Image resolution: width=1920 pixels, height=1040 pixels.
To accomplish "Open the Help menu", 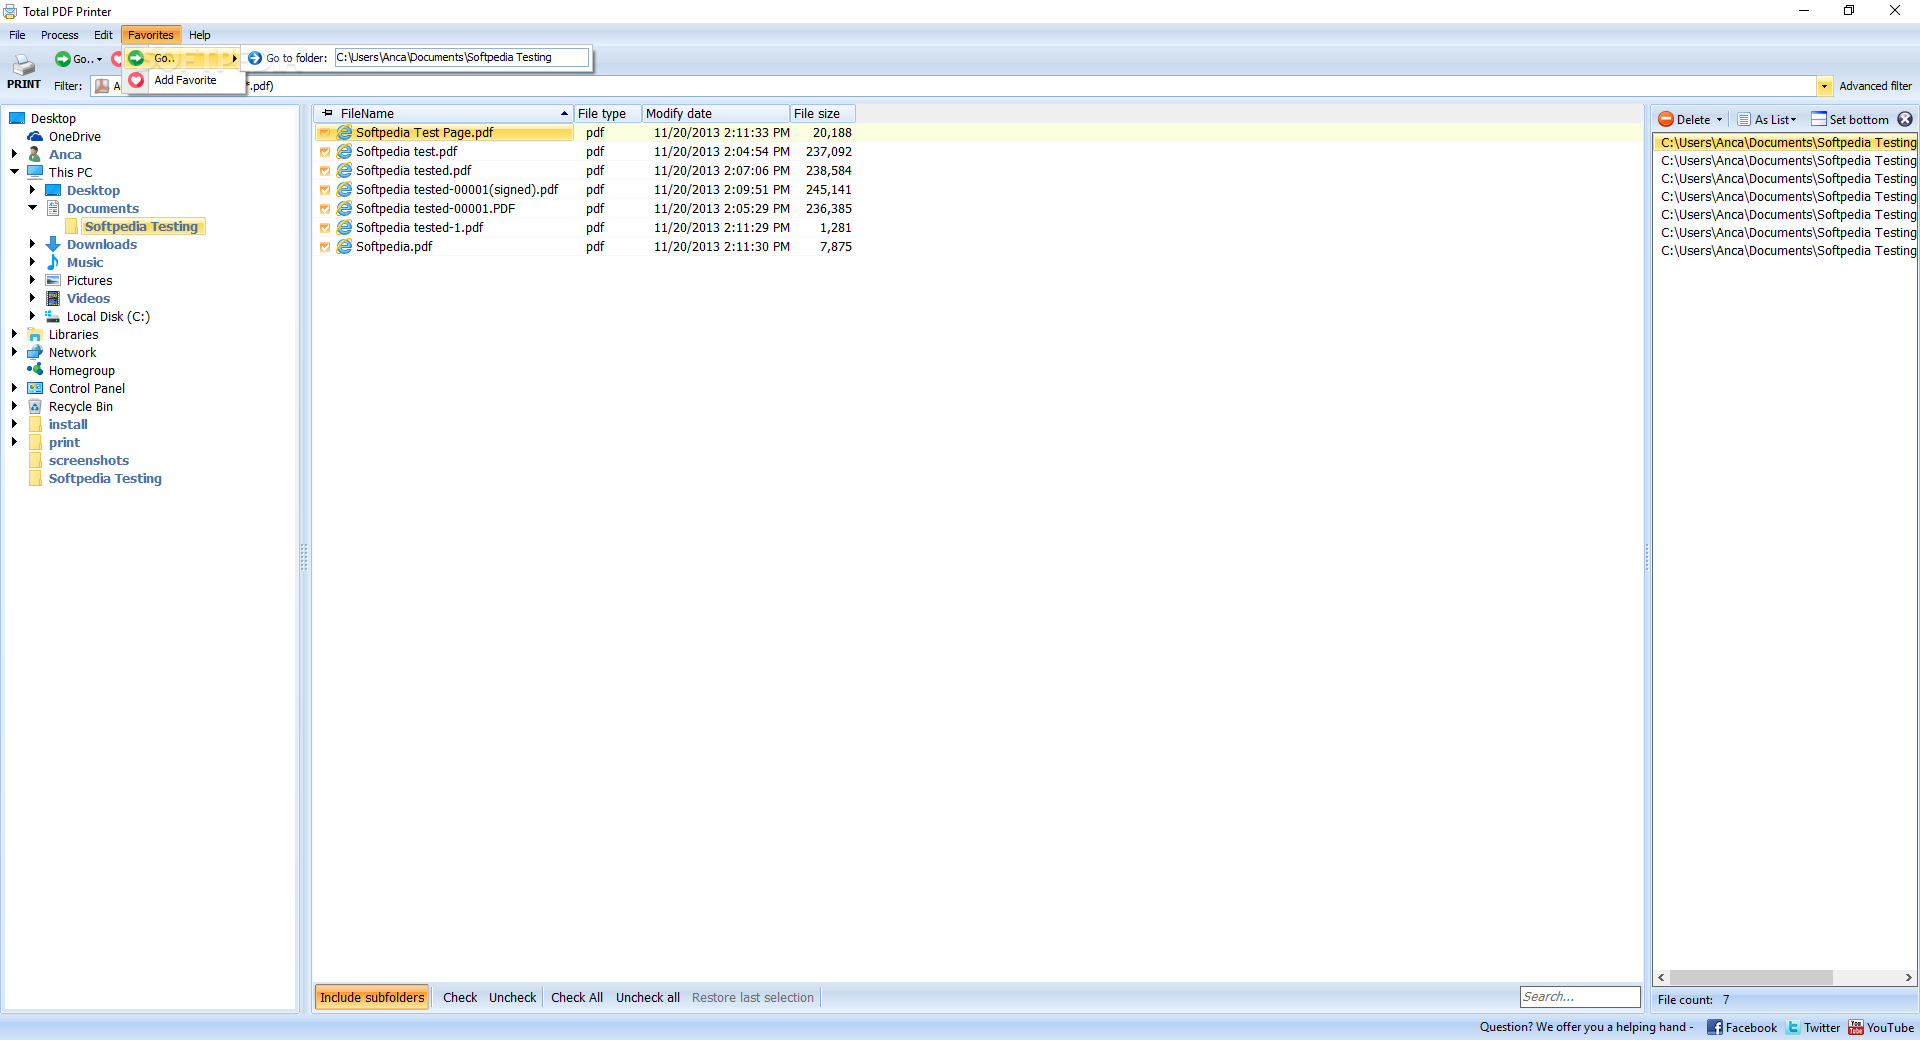I will pos(200,35).
